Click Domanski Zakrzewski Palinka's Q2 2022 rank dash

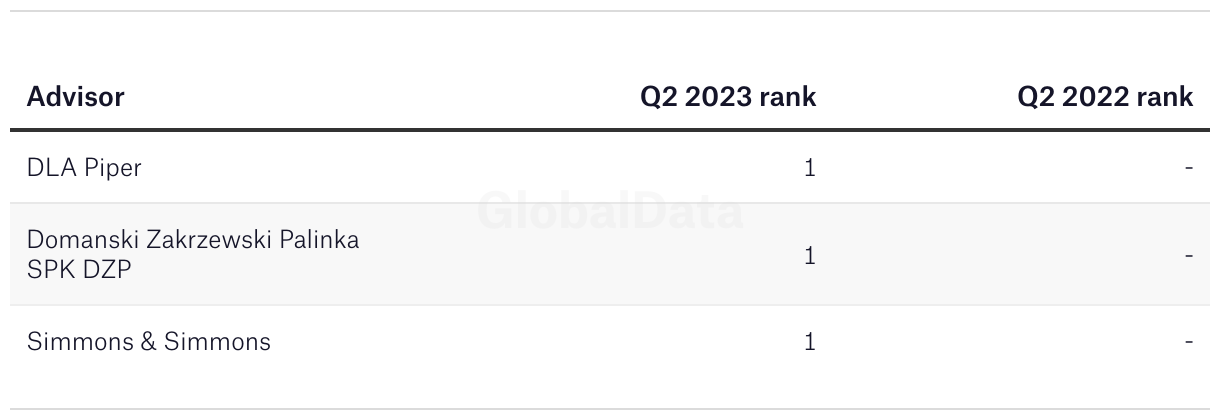click(x=1188, y=256)
